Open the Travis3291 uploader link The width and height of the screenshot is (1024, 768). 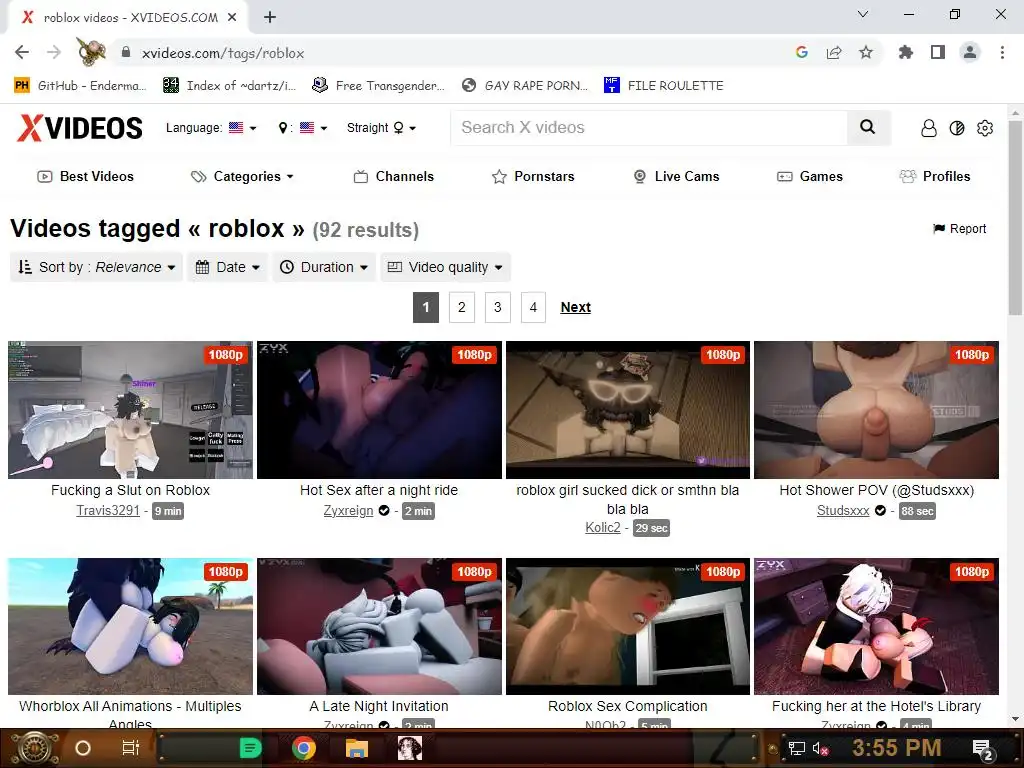108,510
